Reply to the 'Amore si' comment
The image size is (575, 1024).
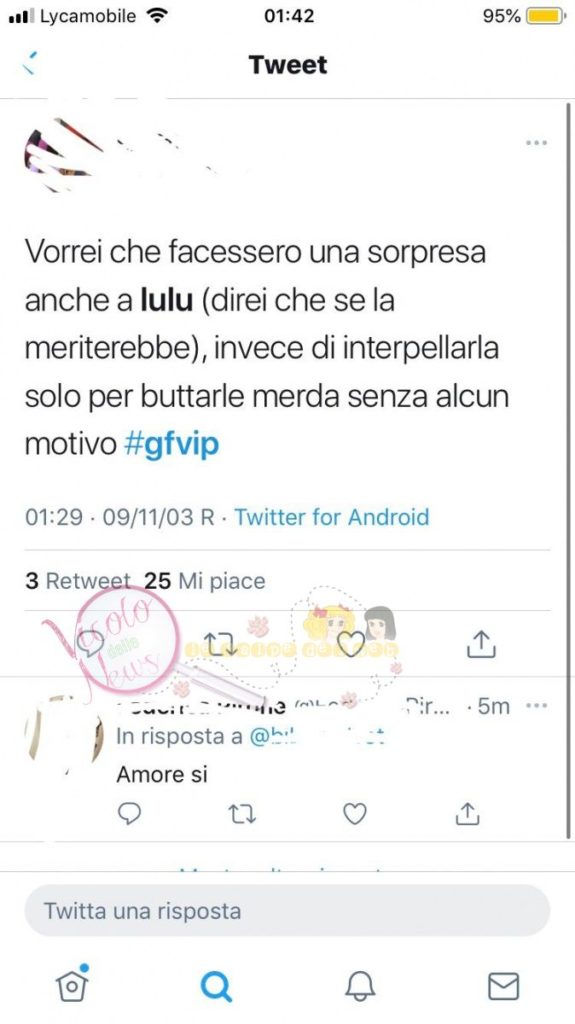[x=129, y=814]
